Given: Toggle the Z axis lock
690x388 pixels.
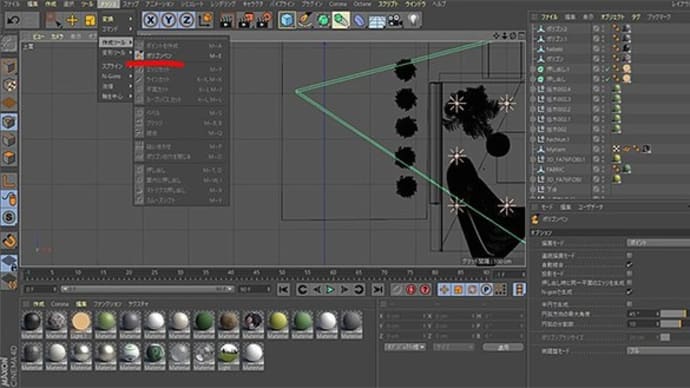Looking at the screenshot, I should pos(187,20).
